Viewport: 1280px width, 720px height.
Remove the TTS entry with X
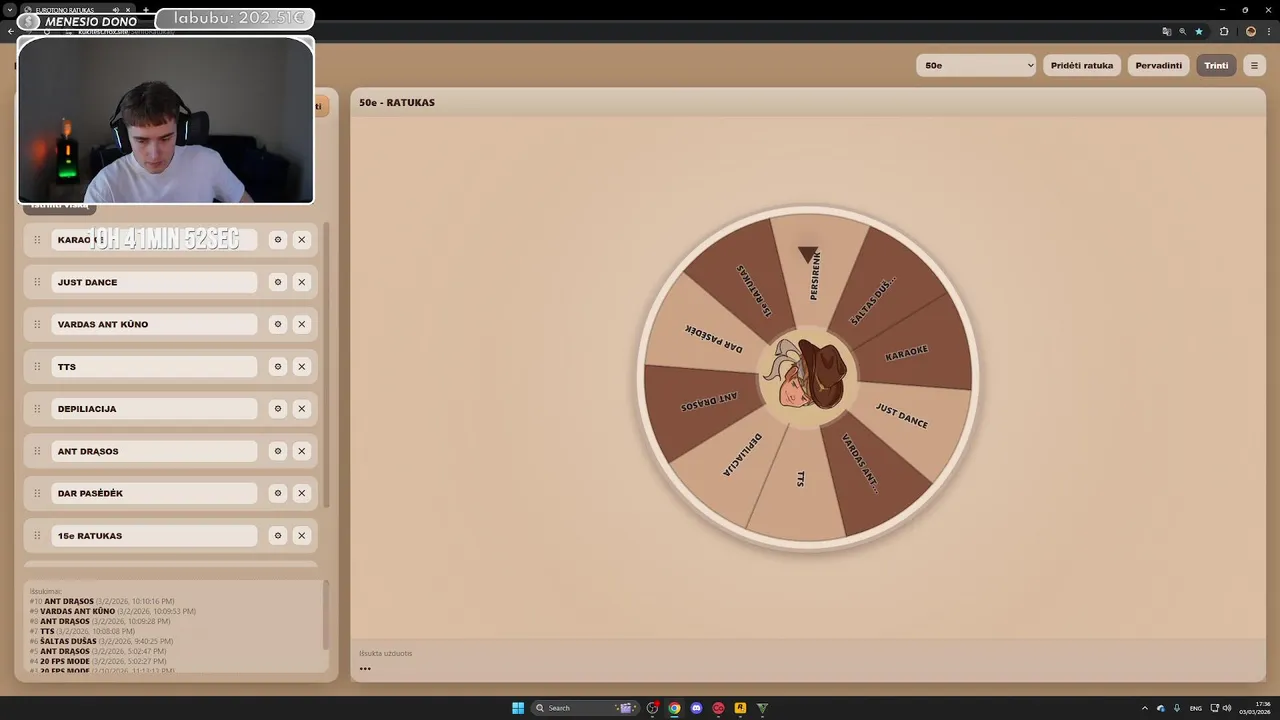302,367
